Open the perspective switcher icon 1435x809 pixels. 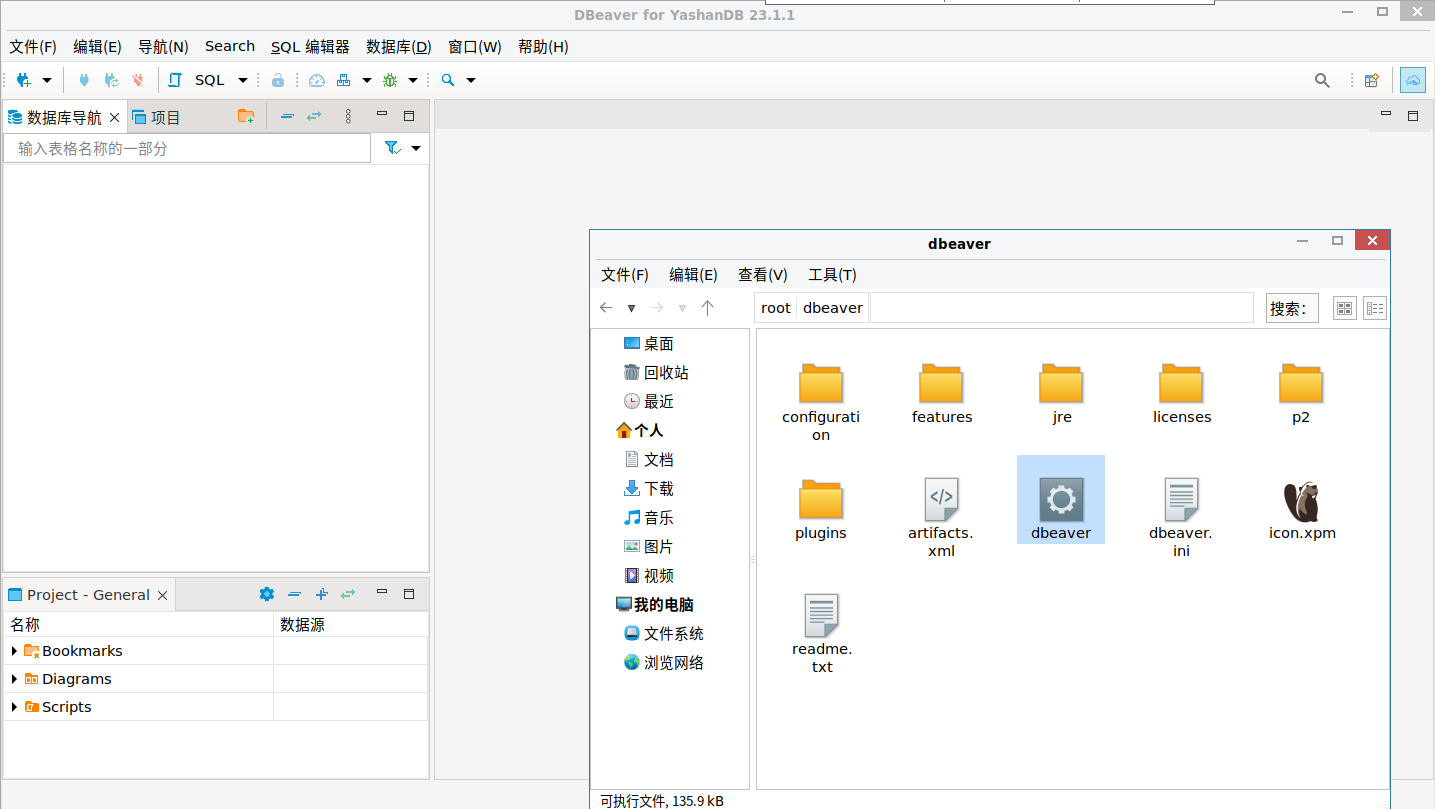1372,80
